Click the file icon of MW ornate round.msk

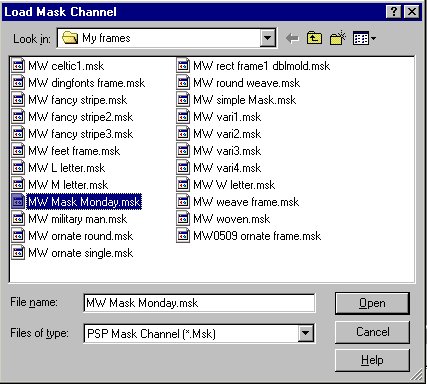point(18,236)
